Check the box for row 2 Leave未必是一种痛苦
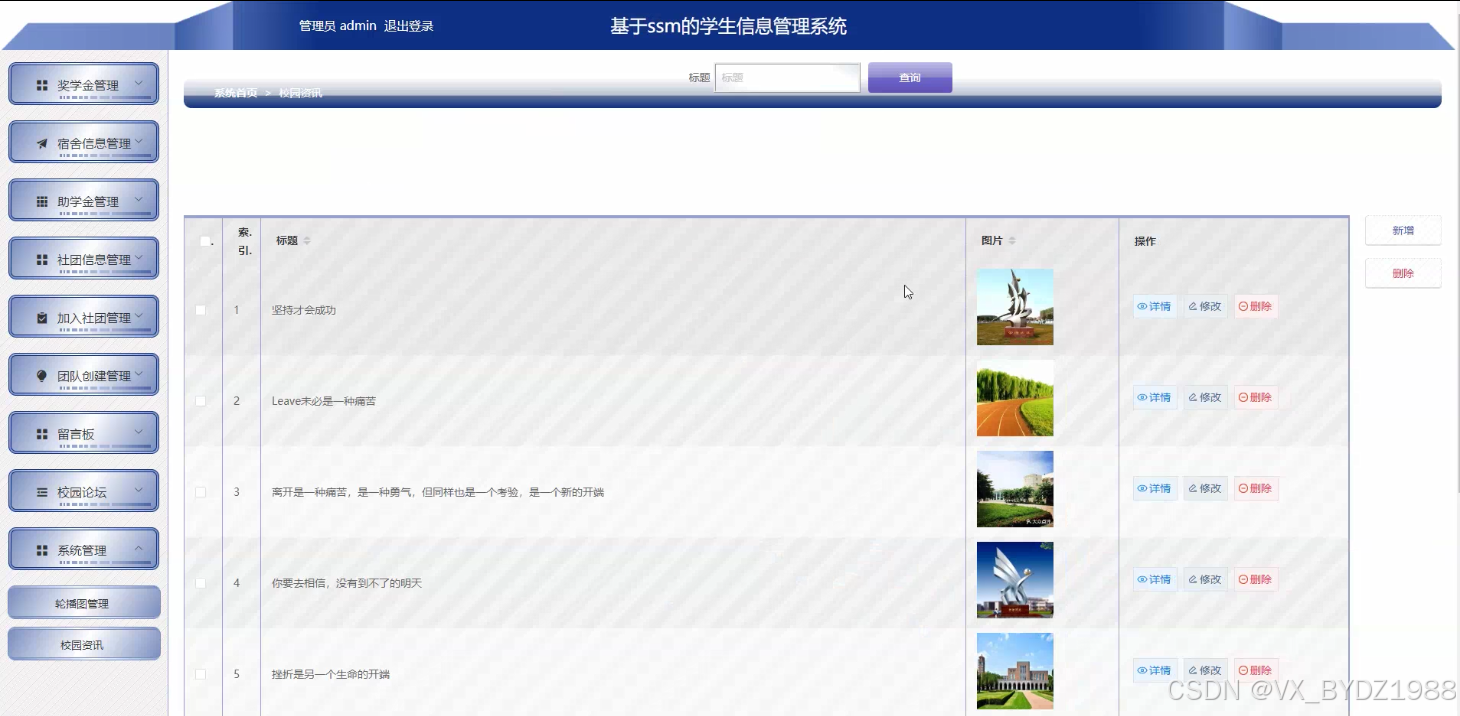This screenshot has width=1460, height=716. pyautogui.click(x=200, y=401)
